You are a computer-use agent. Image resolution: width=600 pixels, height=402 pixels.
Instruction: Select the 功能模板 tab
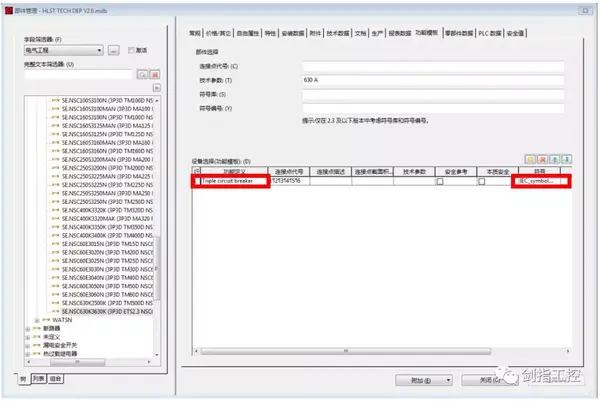click(x=427, y=33)
